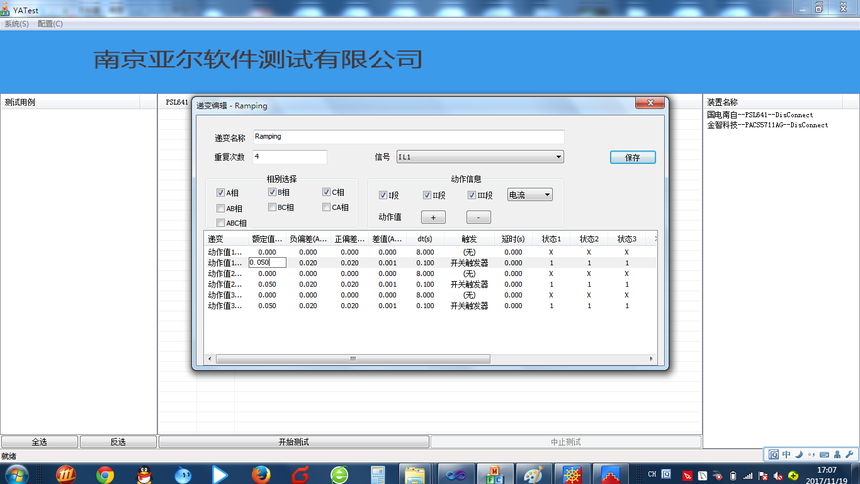
Task: Click the 开始测试 button
Action: tap(294, 442)
